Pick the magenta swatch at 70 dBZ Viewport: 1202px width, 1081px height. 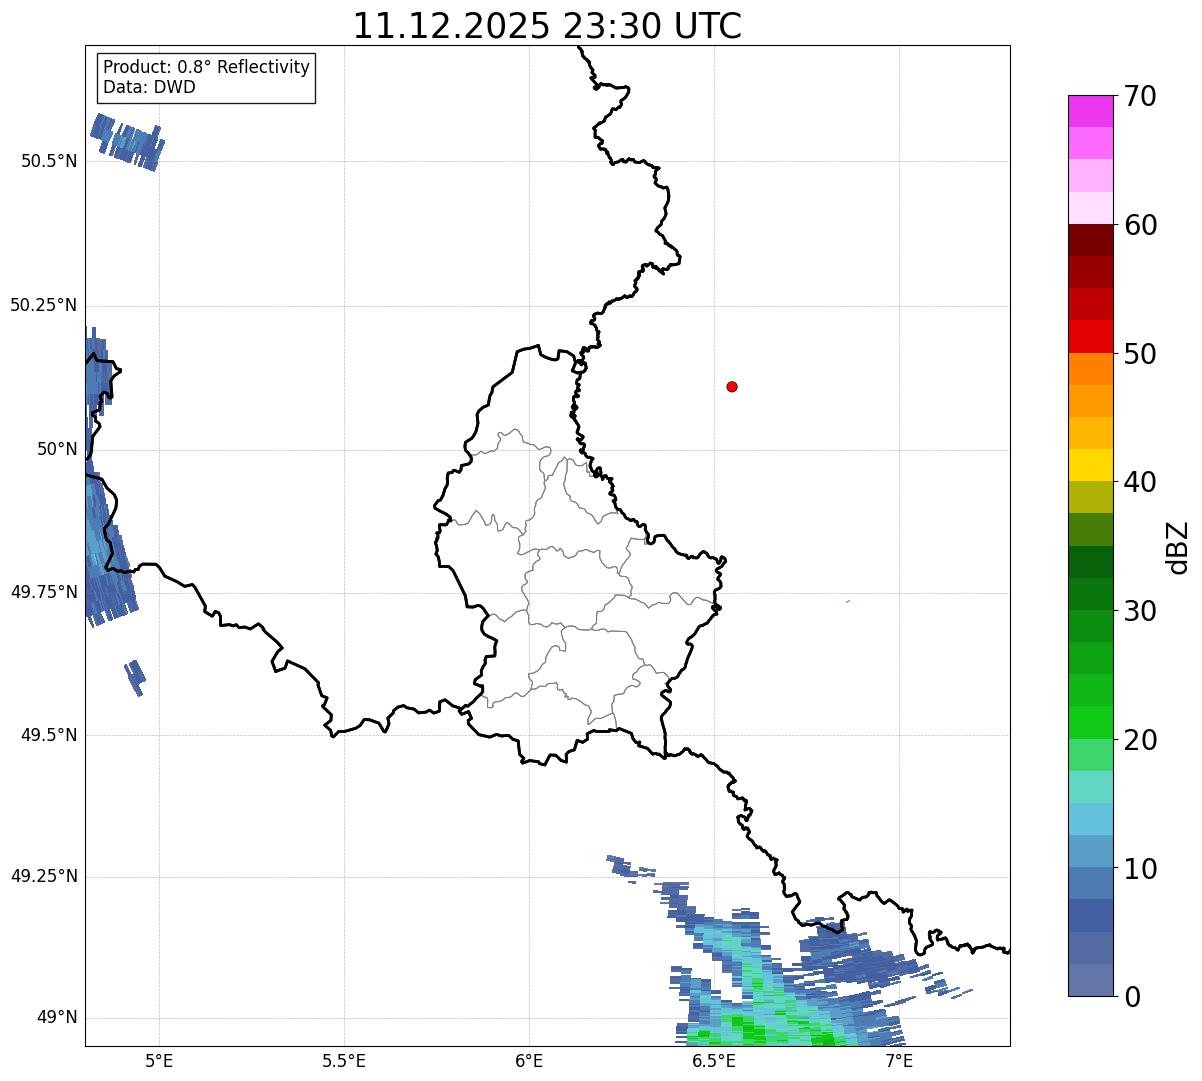point(1090,111)
